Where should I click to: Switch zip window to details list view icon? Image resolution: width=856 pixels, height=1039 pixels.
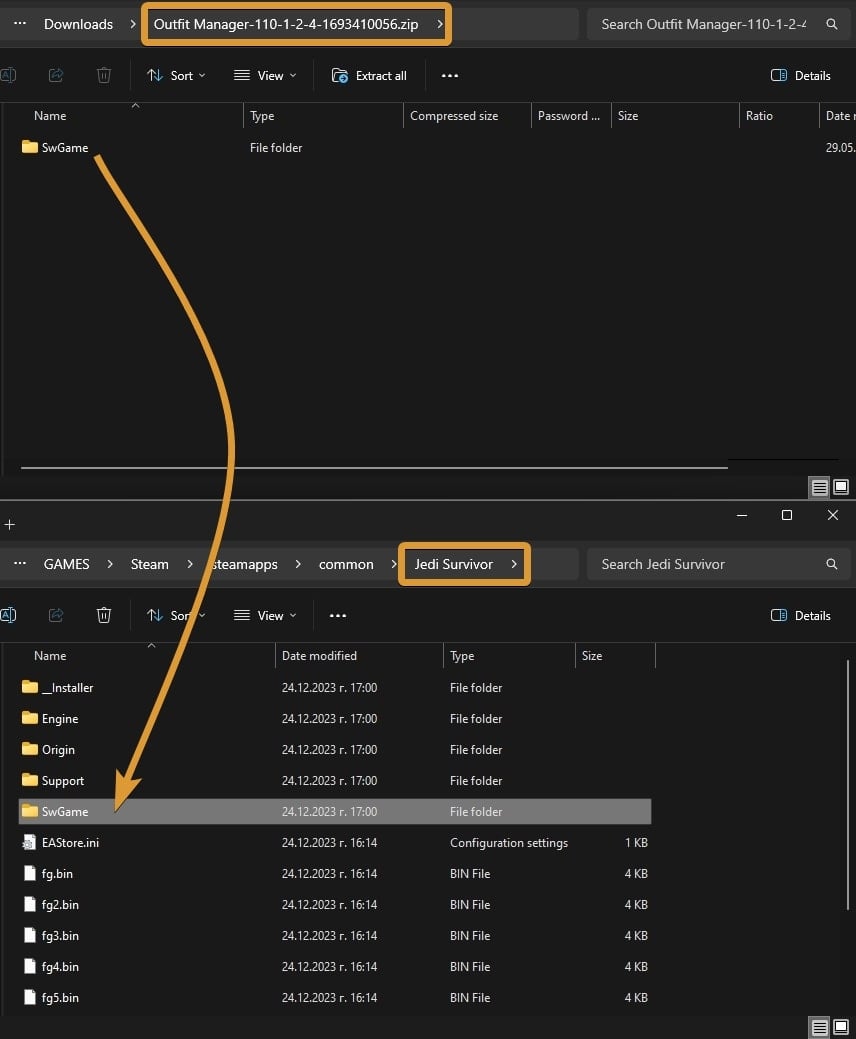click(820, 488)
